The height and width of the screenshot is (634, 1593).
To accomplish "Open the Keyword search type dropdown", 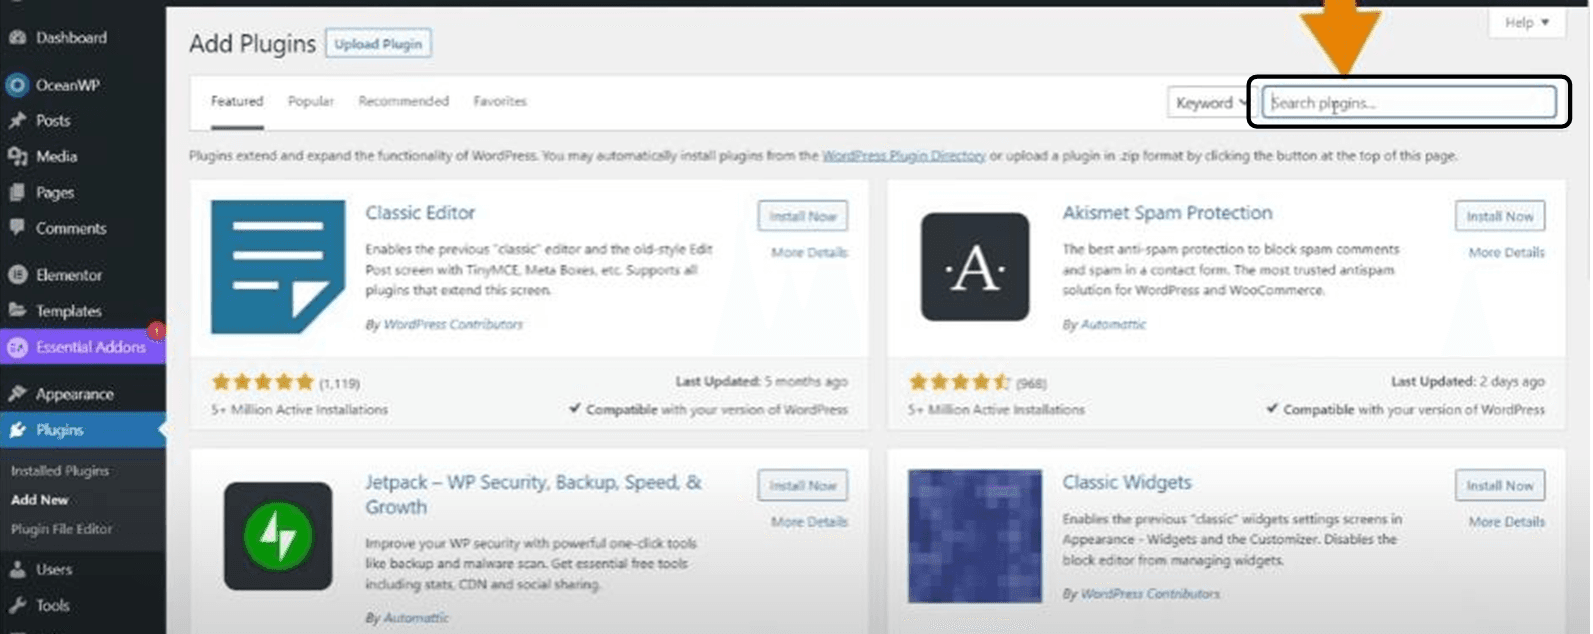I will coord(1210,103).
